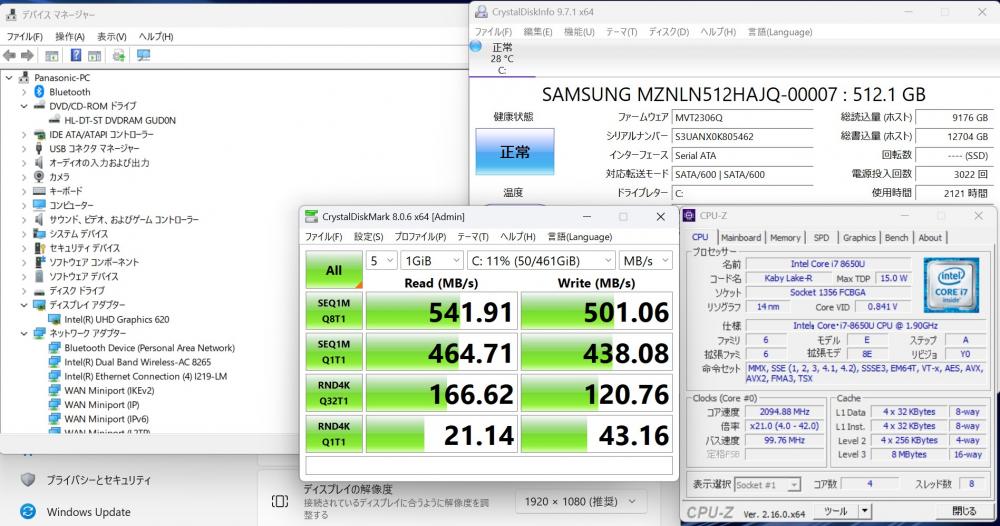
Task: Click the audio input/output (オーディオ) speaker icon
Action: pyautogui.click(x=40, y=163)
